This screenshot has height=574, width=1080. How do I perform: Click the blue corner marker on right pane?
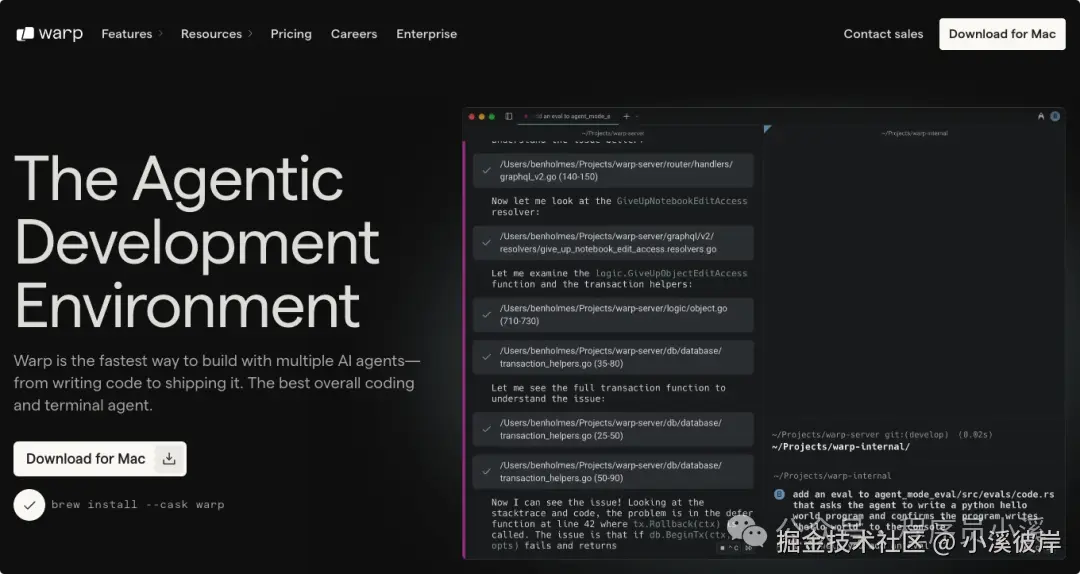[x=767, y=129]
